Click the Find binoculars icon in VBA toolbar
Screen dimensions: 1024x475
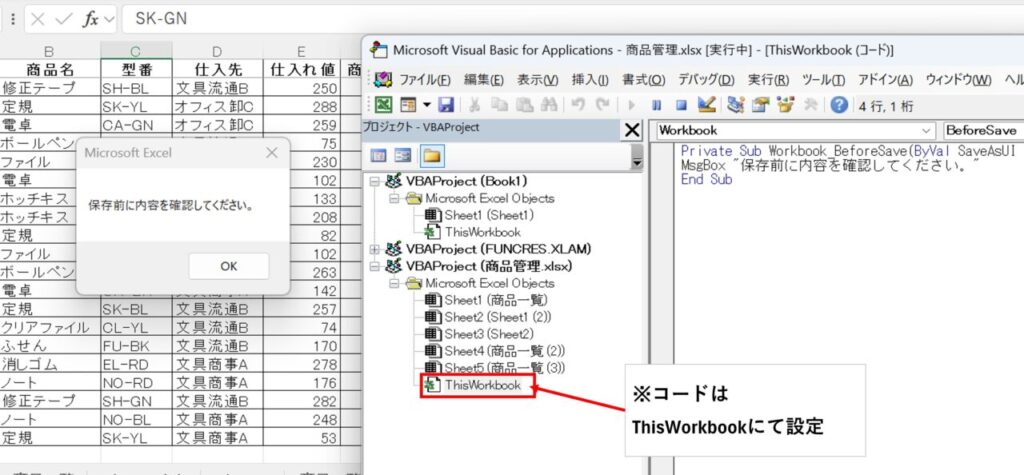click(549, 105)
